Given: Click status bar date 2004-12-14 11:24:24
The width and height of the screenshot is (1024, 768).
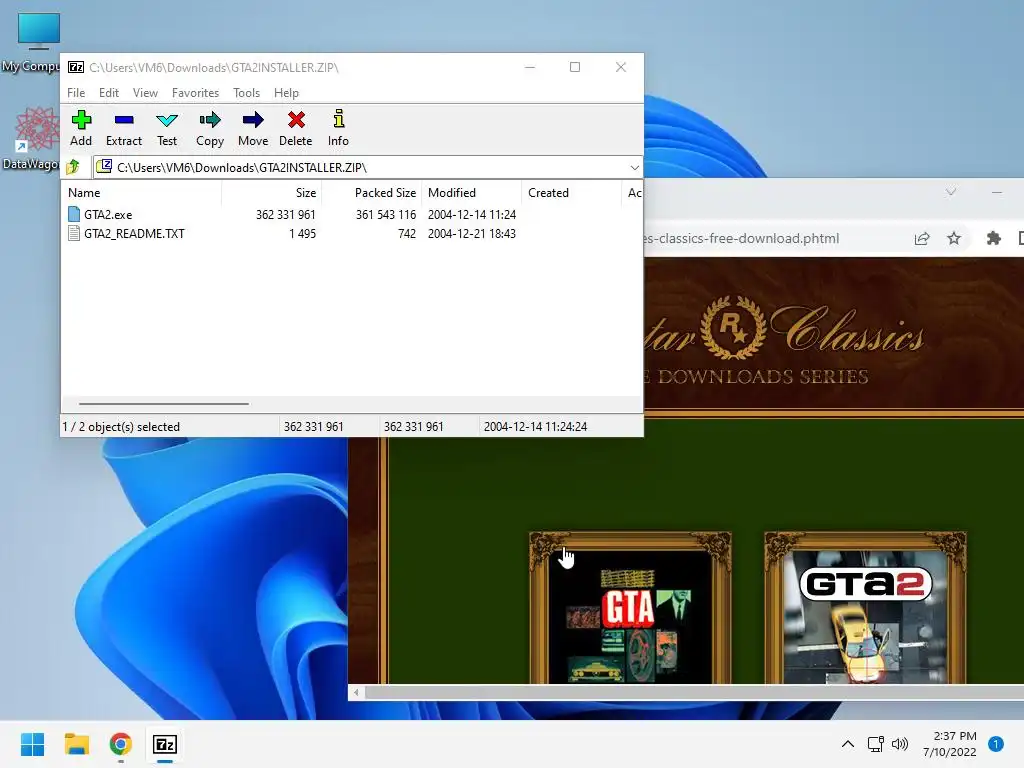Looking at the screenshot, I should pos(535,426).
